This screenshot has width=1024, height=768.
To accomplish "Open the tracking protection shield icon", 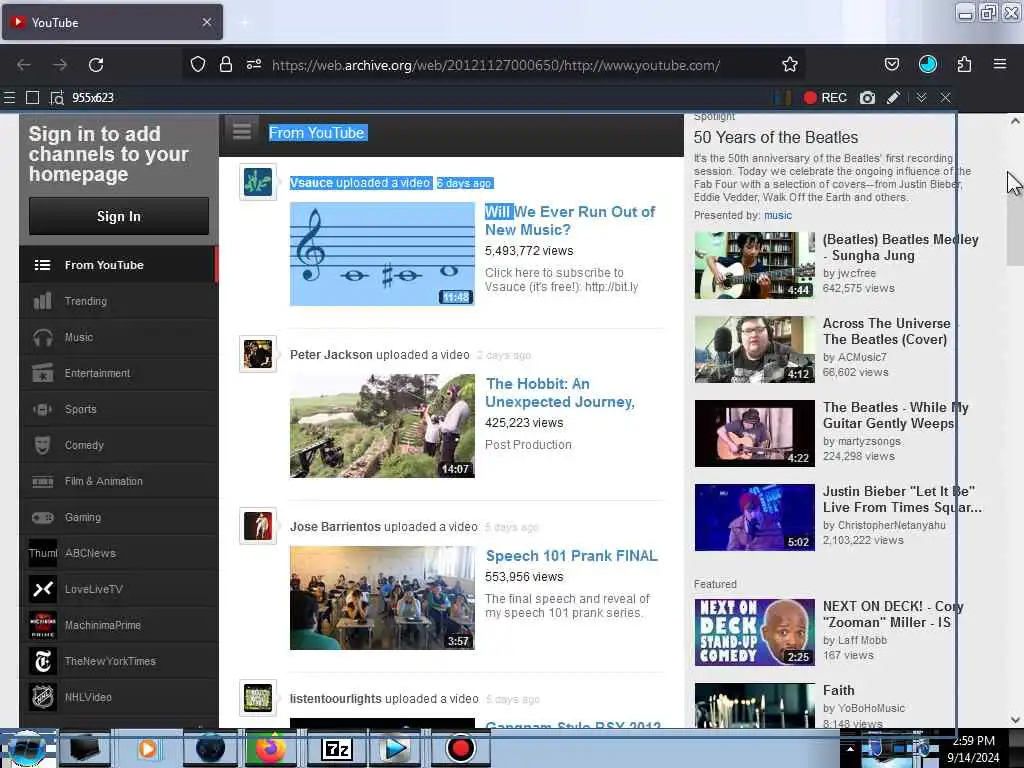I will point(198,65).
